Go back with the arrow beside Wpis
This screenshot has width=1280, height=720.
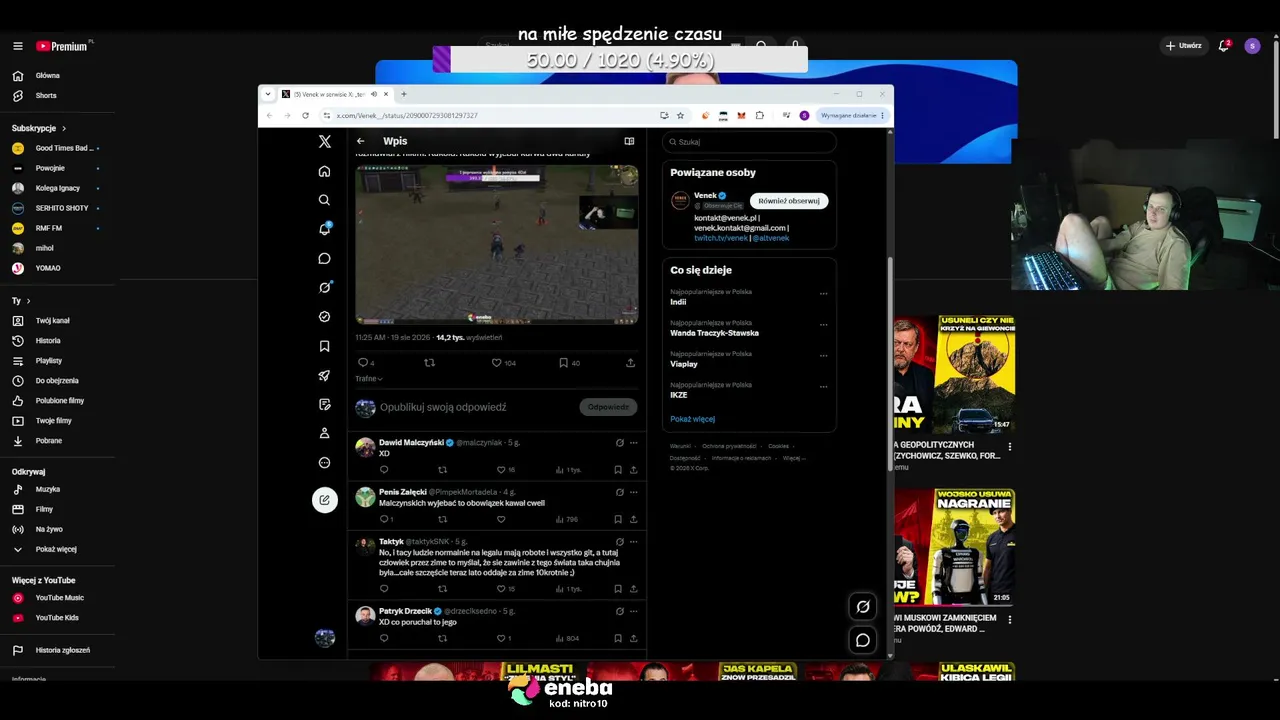point(361,141)
